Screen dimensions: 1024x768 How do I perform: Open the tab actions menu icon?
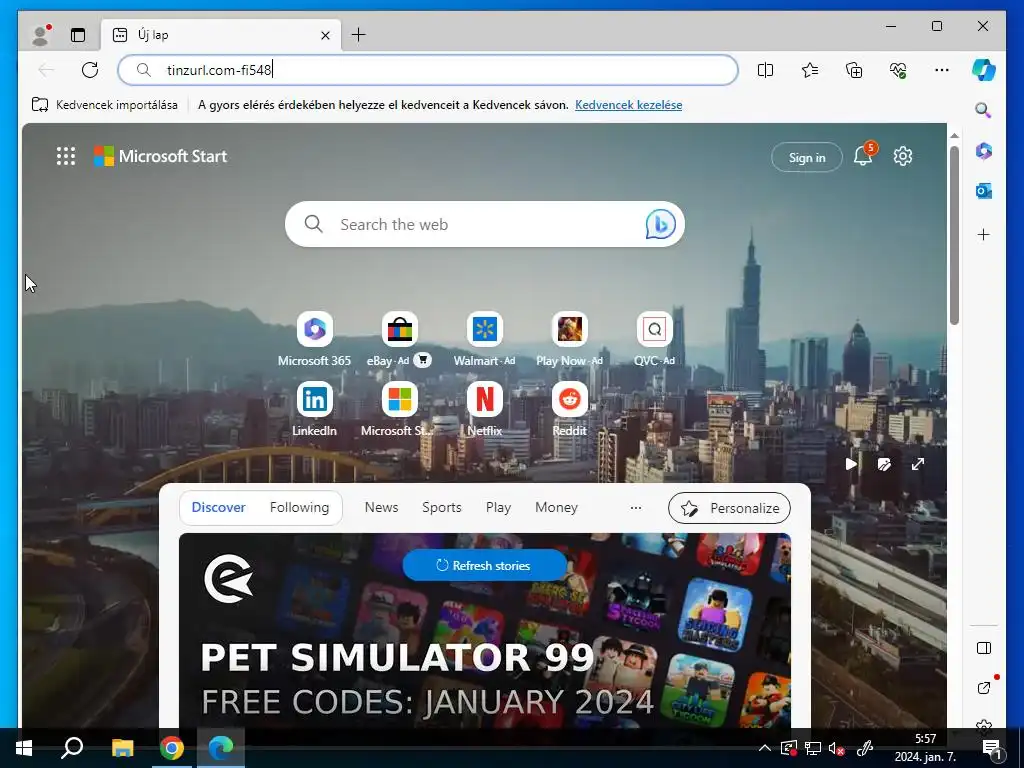[78, 35]
